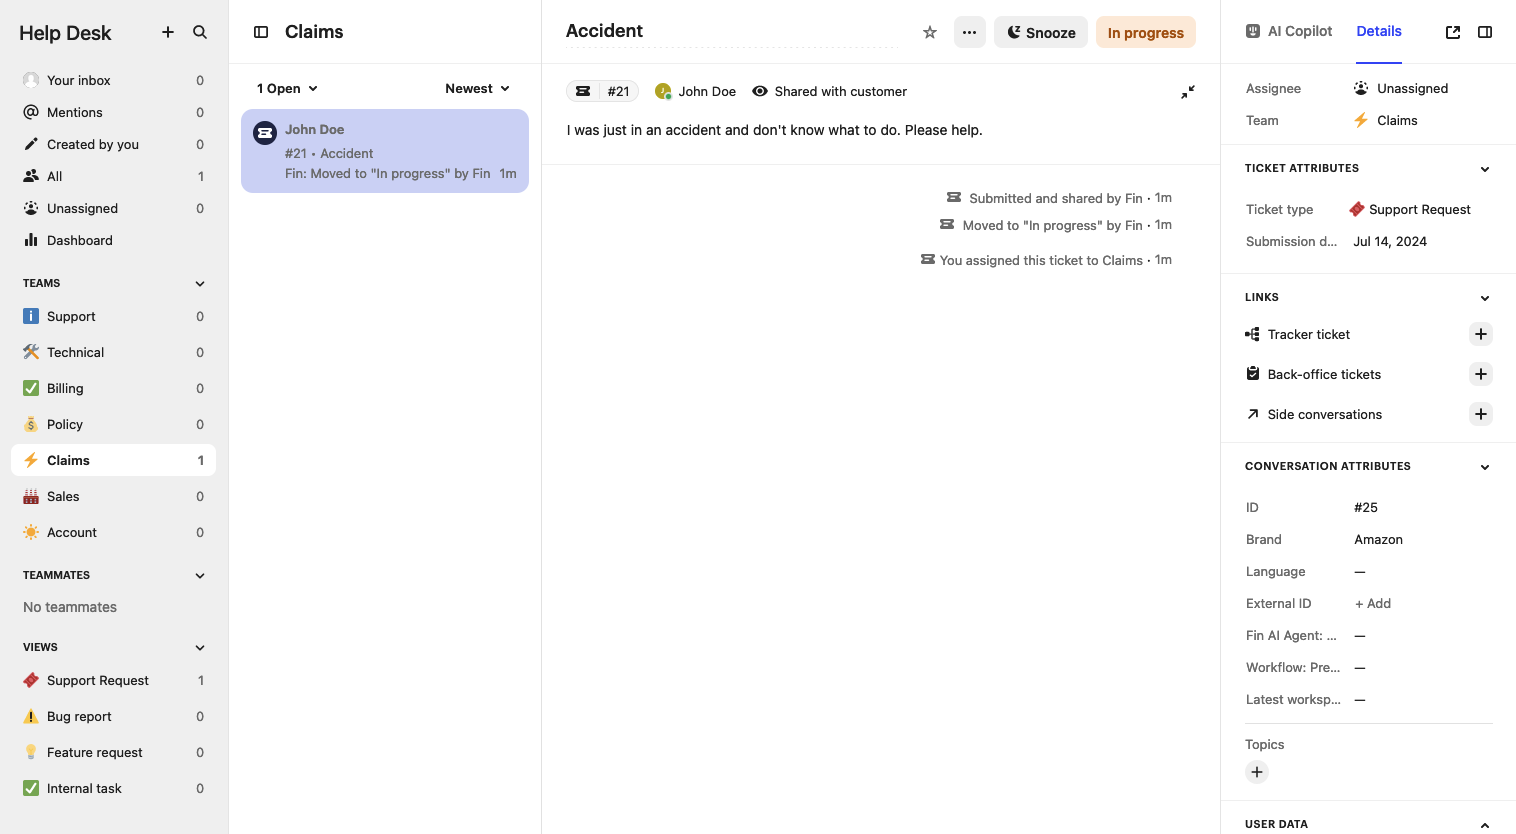Open the Bug report view

(113, 716)
